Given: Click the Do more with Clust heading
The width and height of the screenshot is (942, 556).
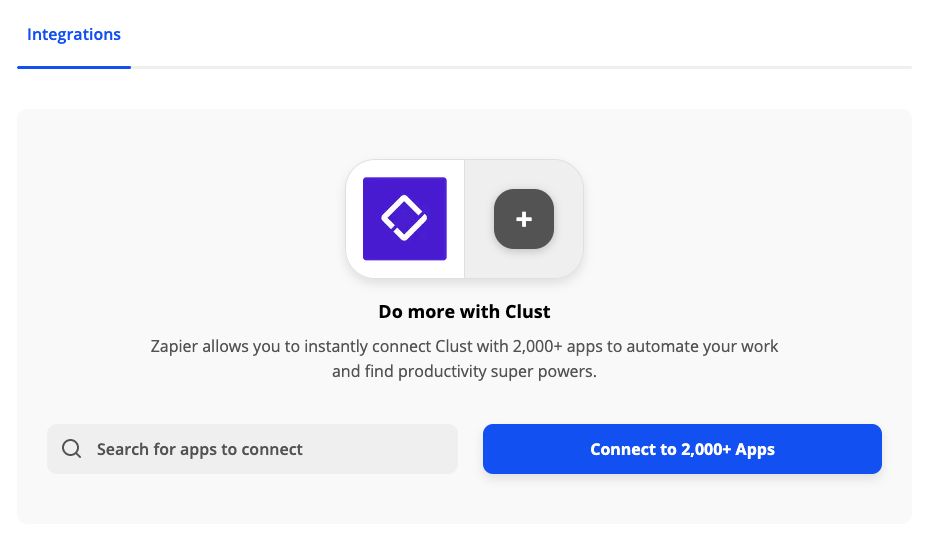Looking at the screenshot, I should [464, 311].
